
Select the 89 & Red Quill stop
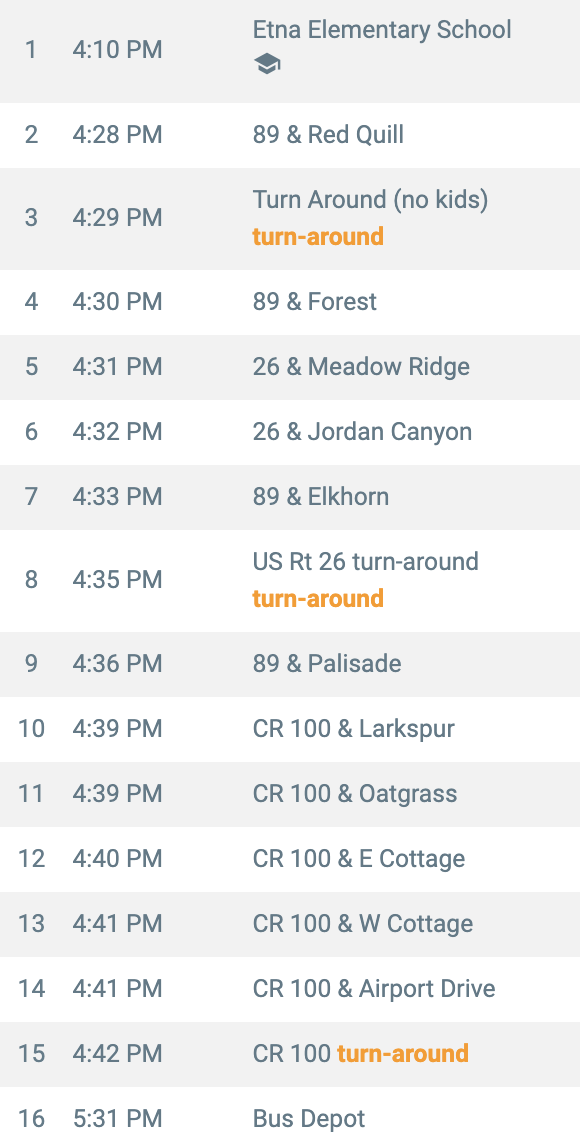290,135
